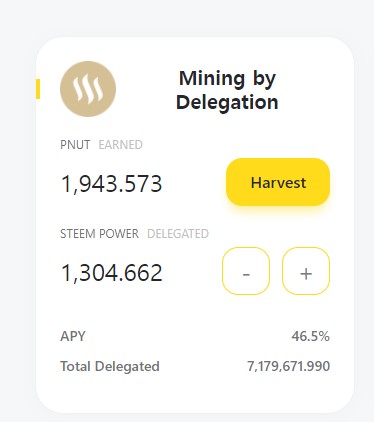Harvest the earned PNUT rewards
Screen dimensions: 374x422
click(x=278, y=182)
